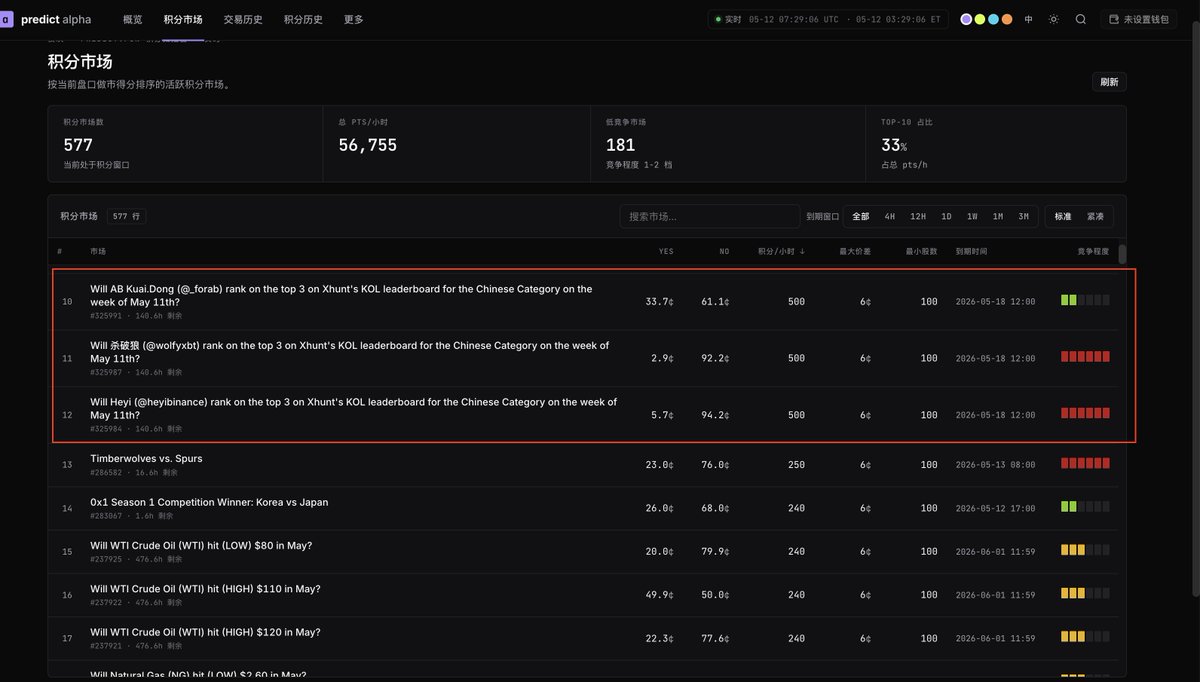
Task: Open the 积分历史 nav tab
Action: pyautogui.click(x=303, y=19)
